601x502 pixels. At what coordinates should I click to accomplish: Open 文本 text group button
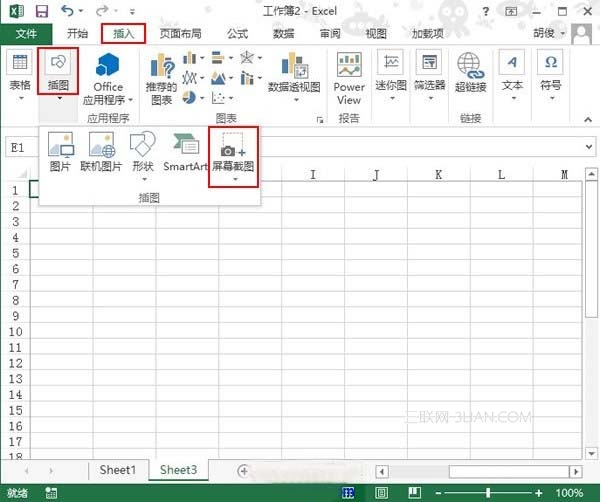512,76
